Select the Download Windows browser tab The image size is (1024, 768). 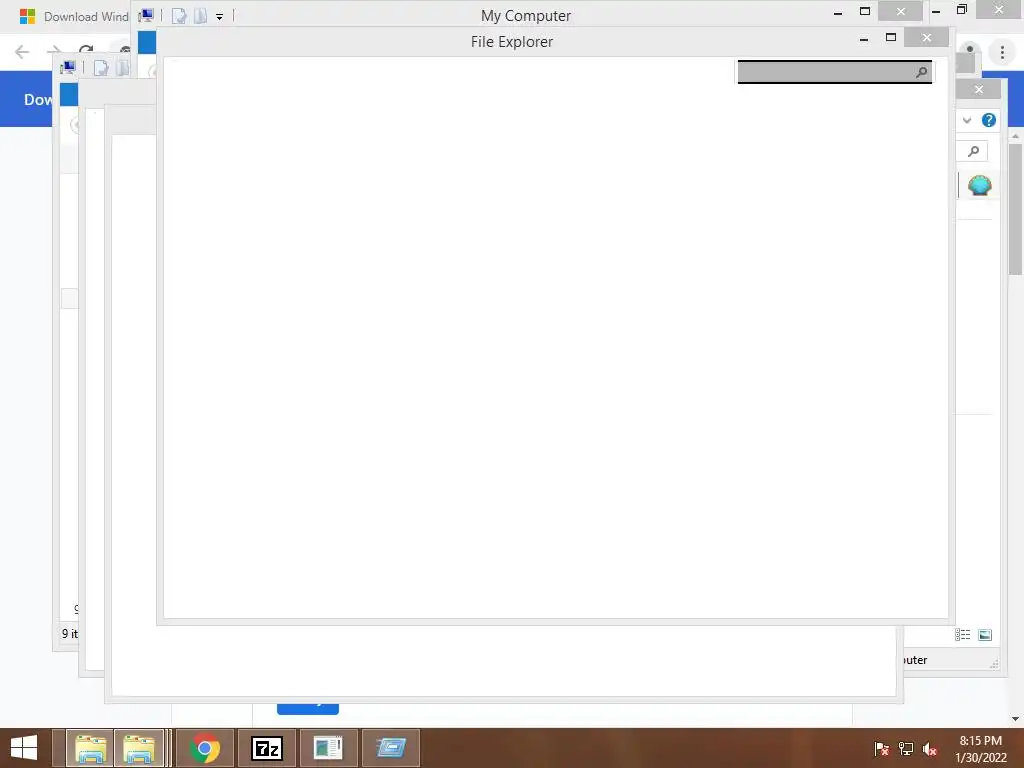(74, 16)
